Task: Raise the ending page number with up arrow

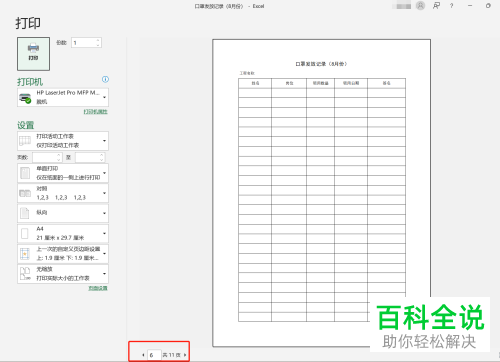Action: coord(102,155)
